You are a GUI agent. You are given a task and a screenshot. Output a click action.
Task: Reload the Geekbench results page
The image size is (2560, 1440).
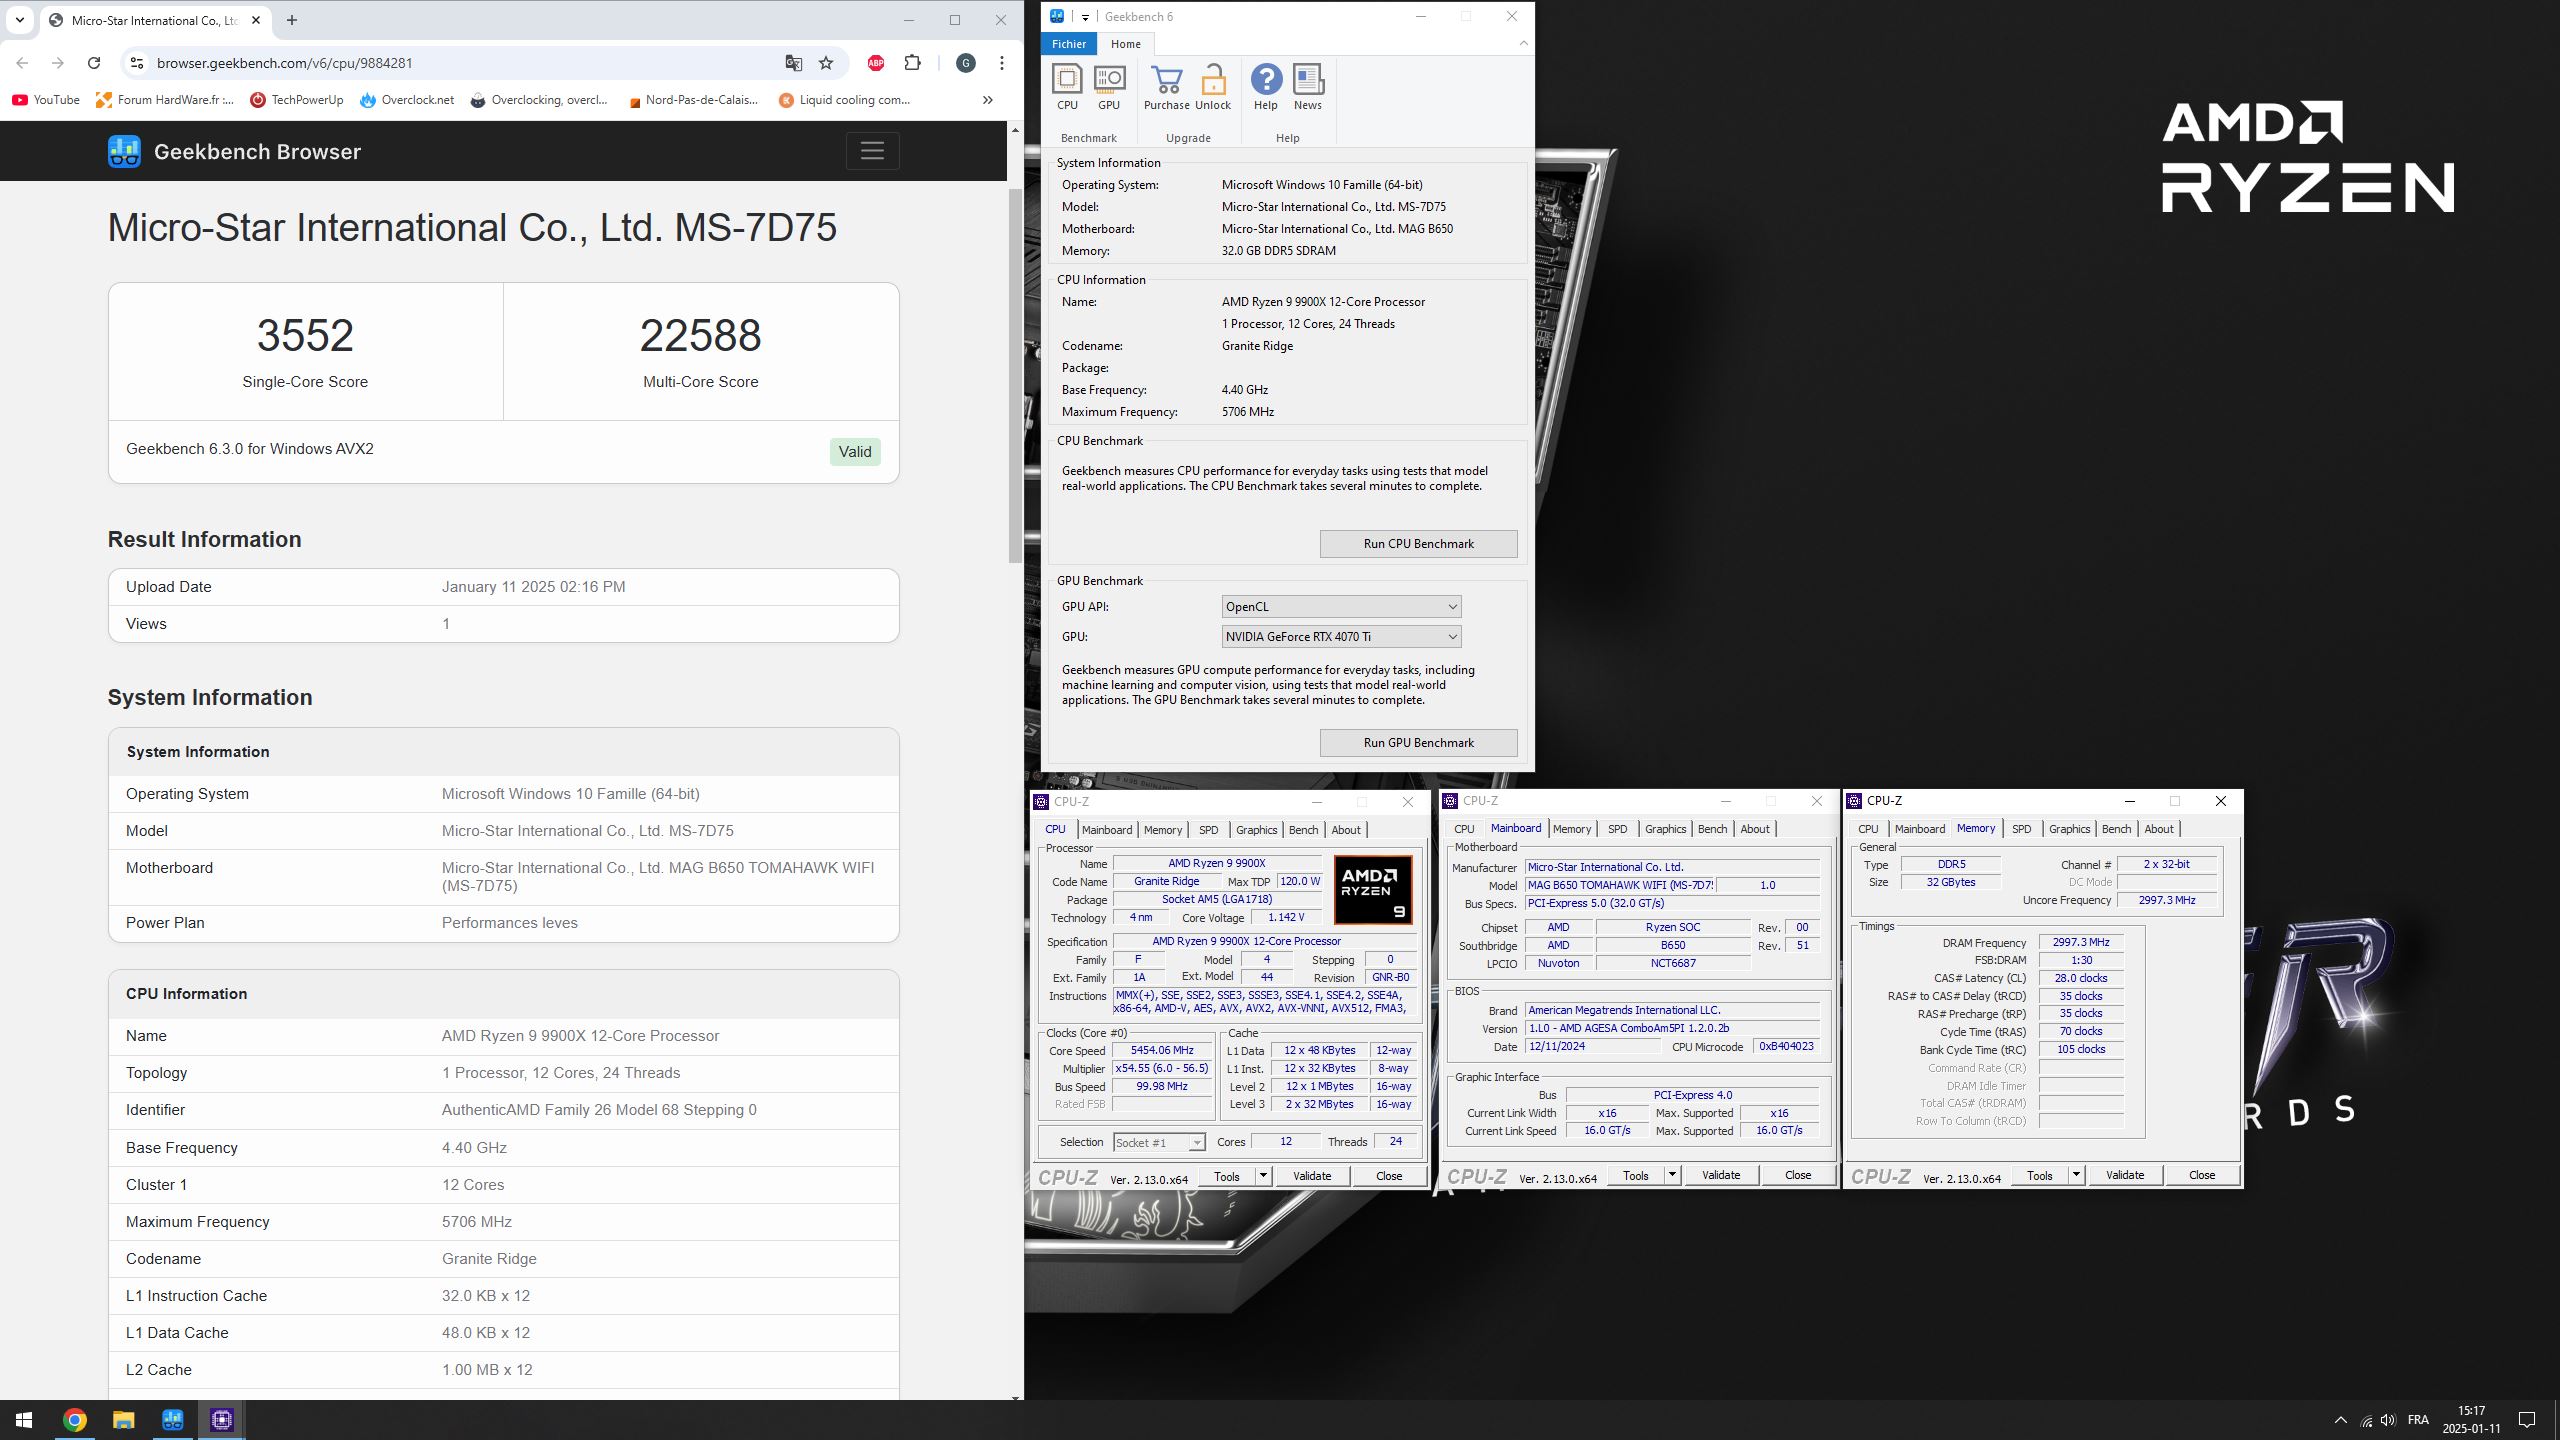(x=94, y=63)
